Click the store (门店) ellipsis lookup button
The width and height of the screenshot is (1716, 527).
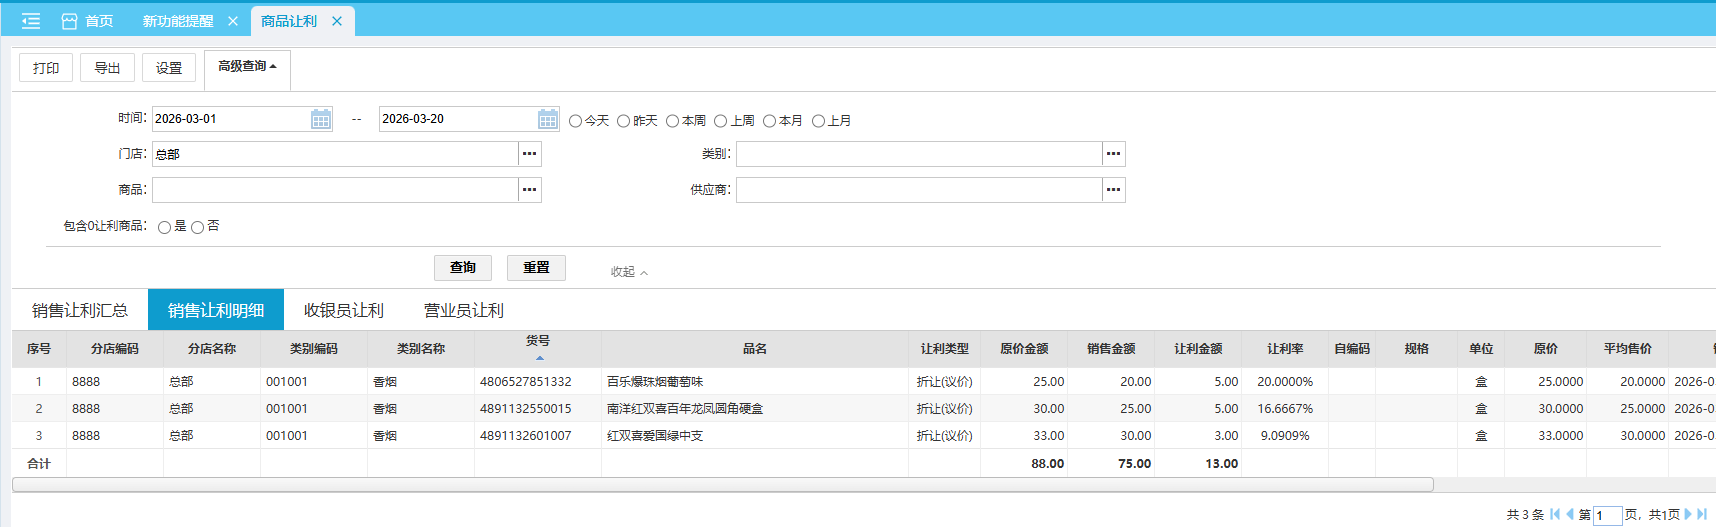529,154
